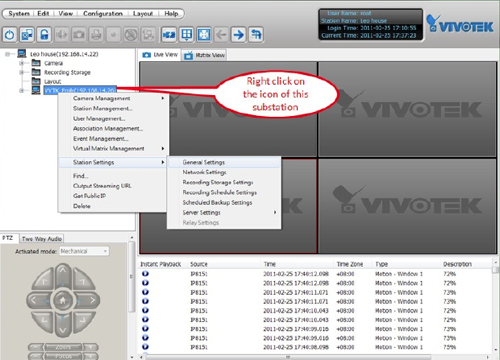Click the PTZ down-left diagonal button
The image size is (500, 360).
[x=43, y=321]
